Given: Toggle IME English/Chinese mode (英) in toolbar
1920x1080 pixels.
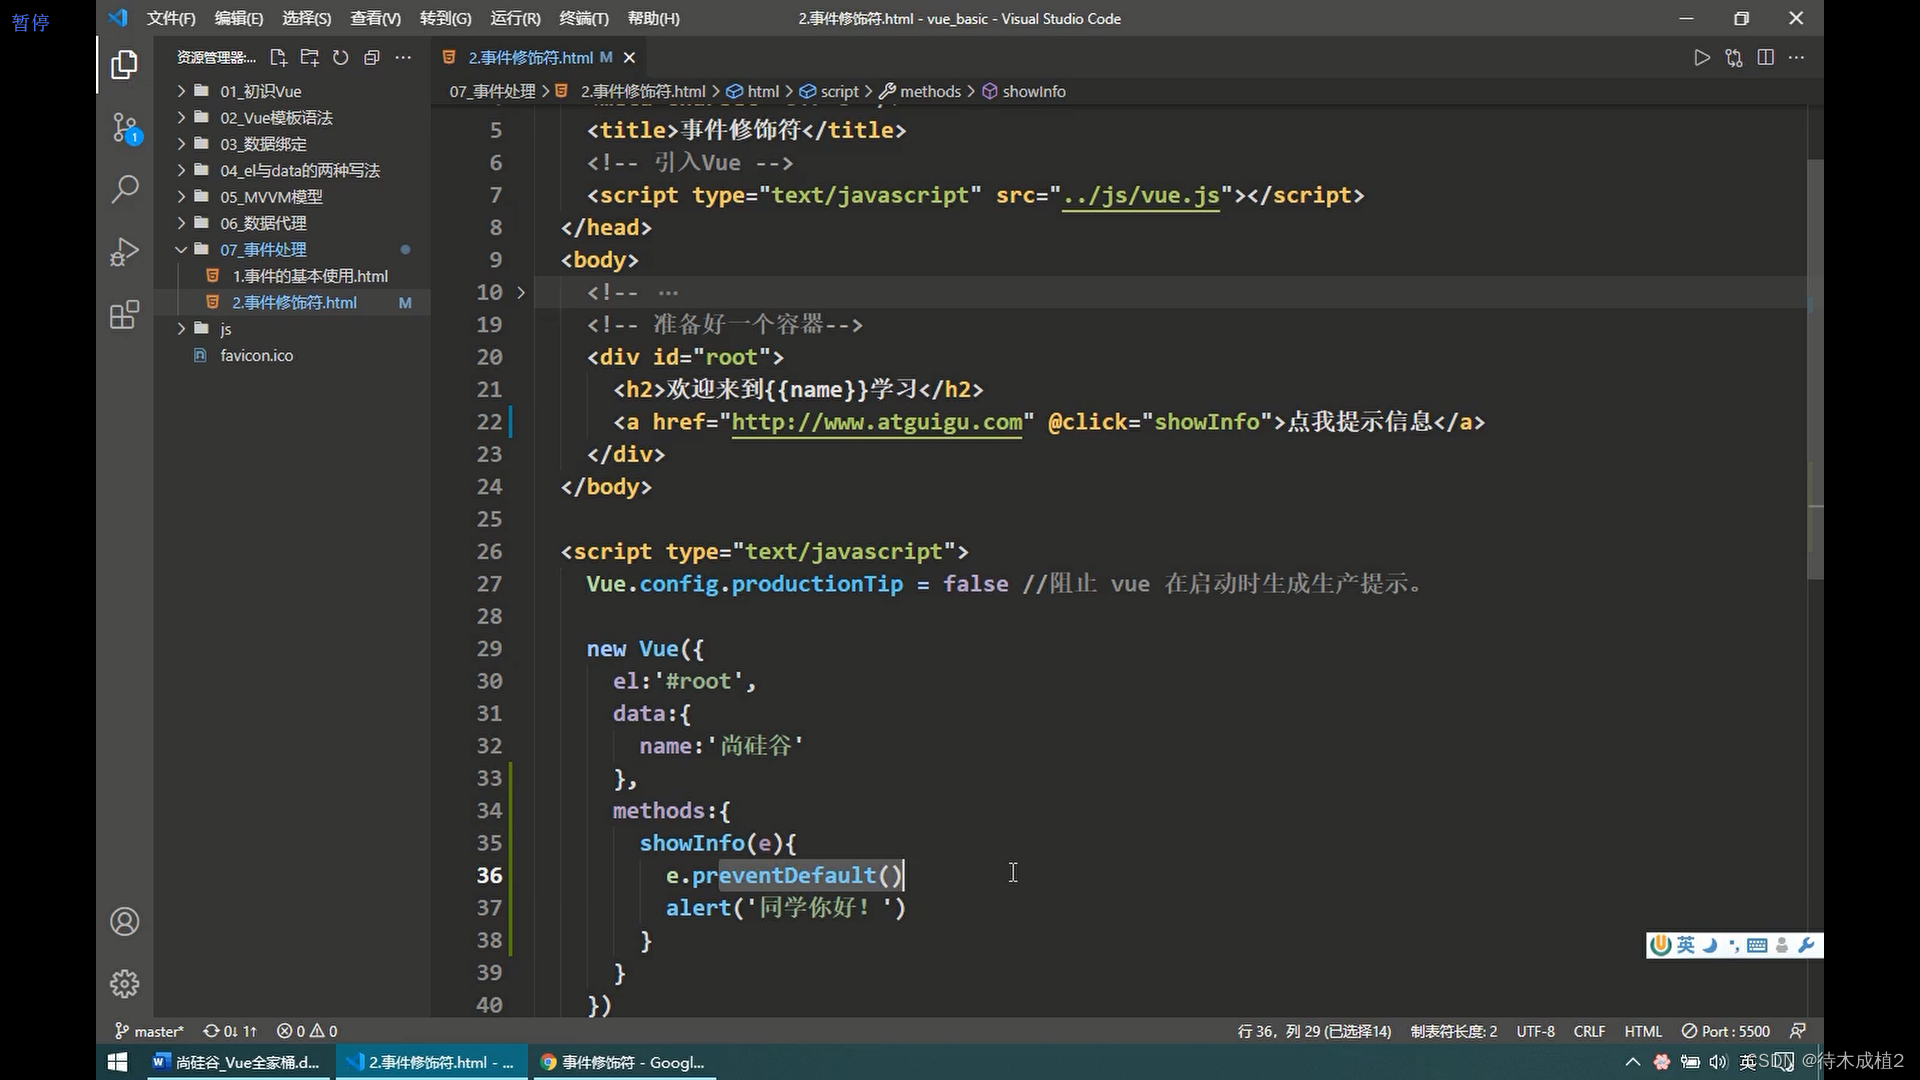Looking at the screenshot, I should pos(1686,945).
